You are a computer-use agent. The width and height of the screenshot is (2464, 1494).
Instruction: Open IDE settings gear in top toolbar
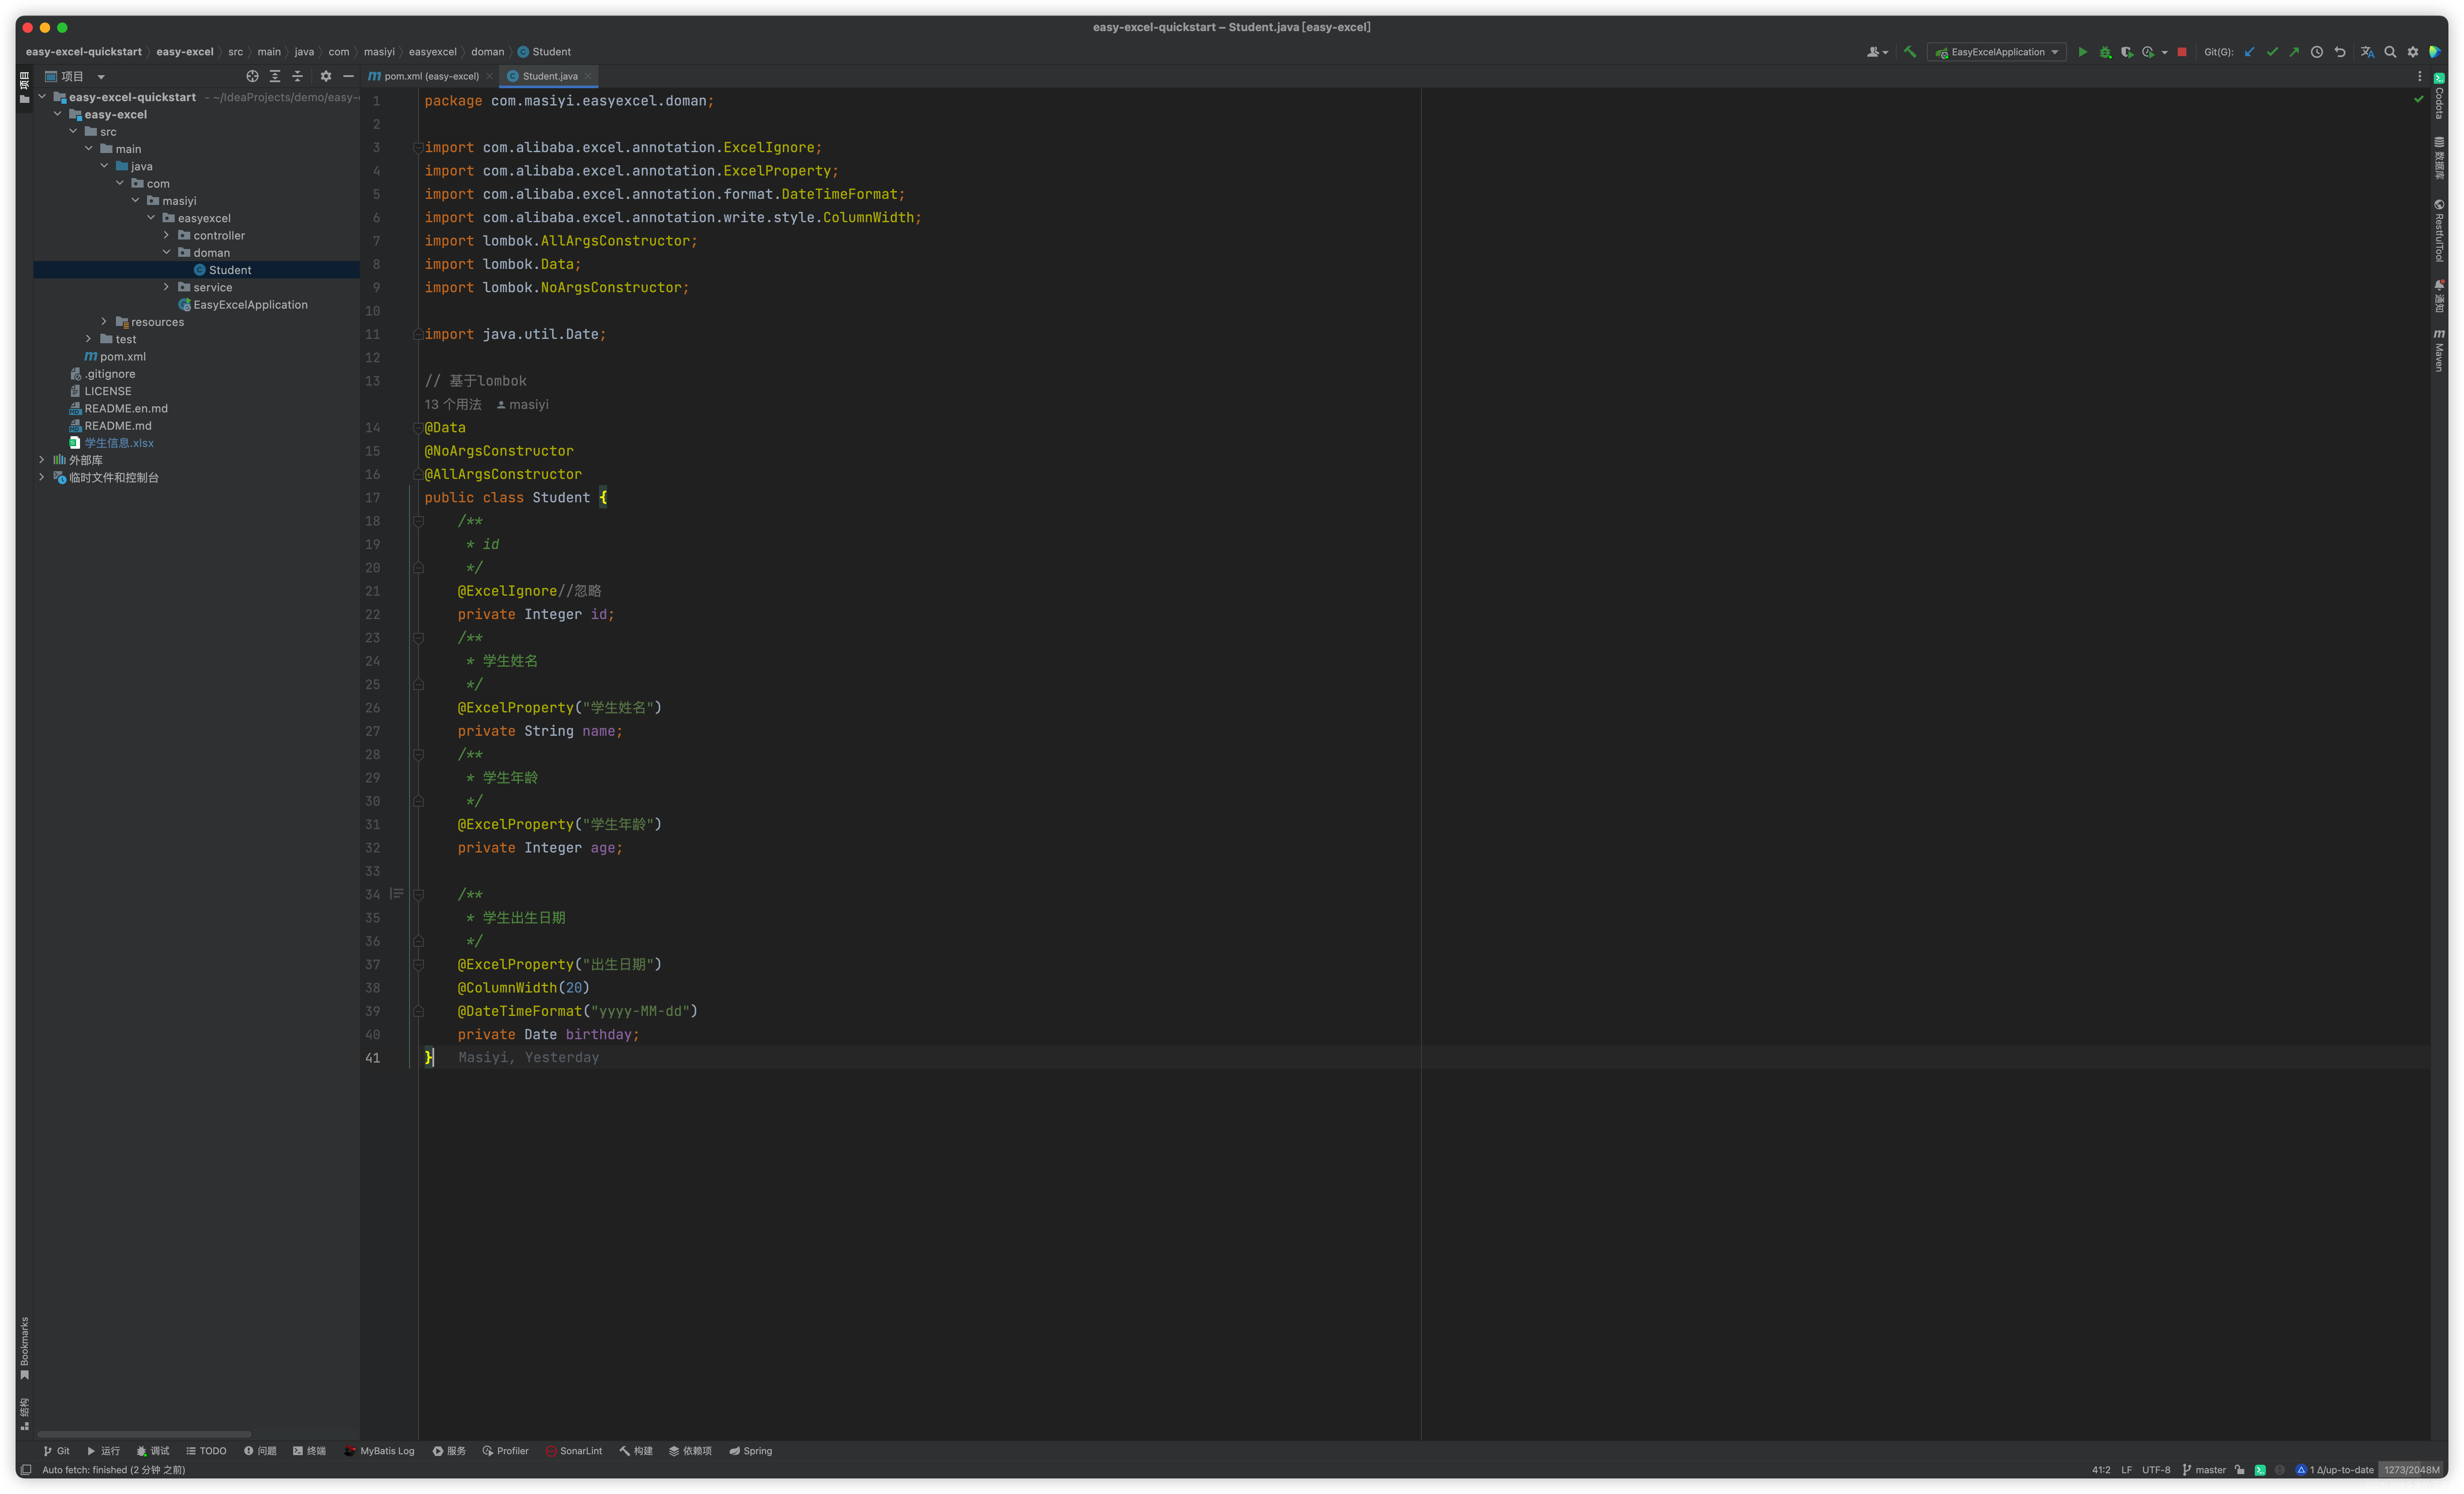[x=2413, y=52]
